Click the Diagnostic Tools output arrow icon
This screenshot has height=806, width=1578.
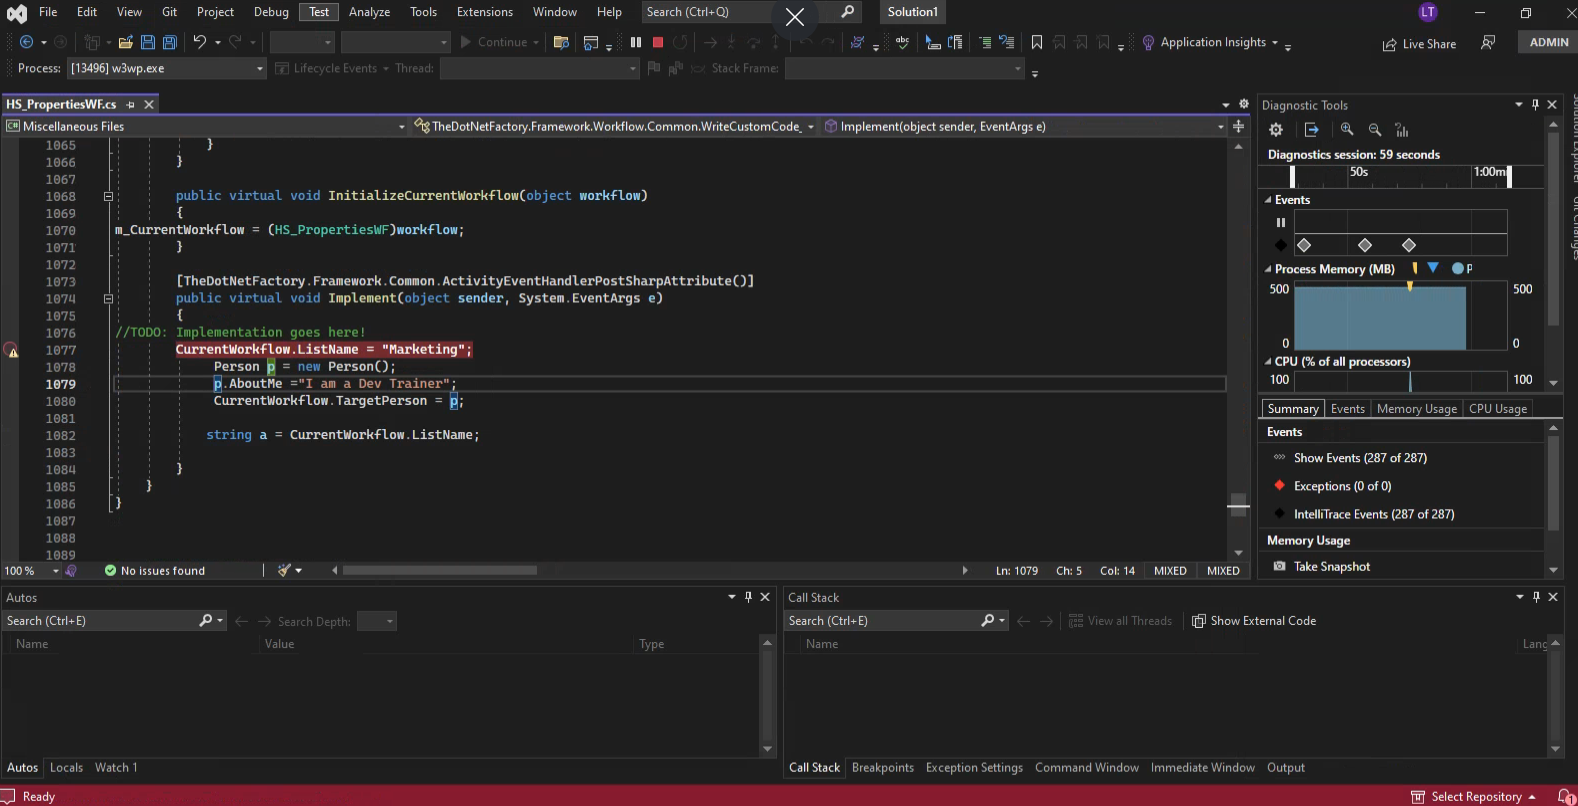point(1312,130)
